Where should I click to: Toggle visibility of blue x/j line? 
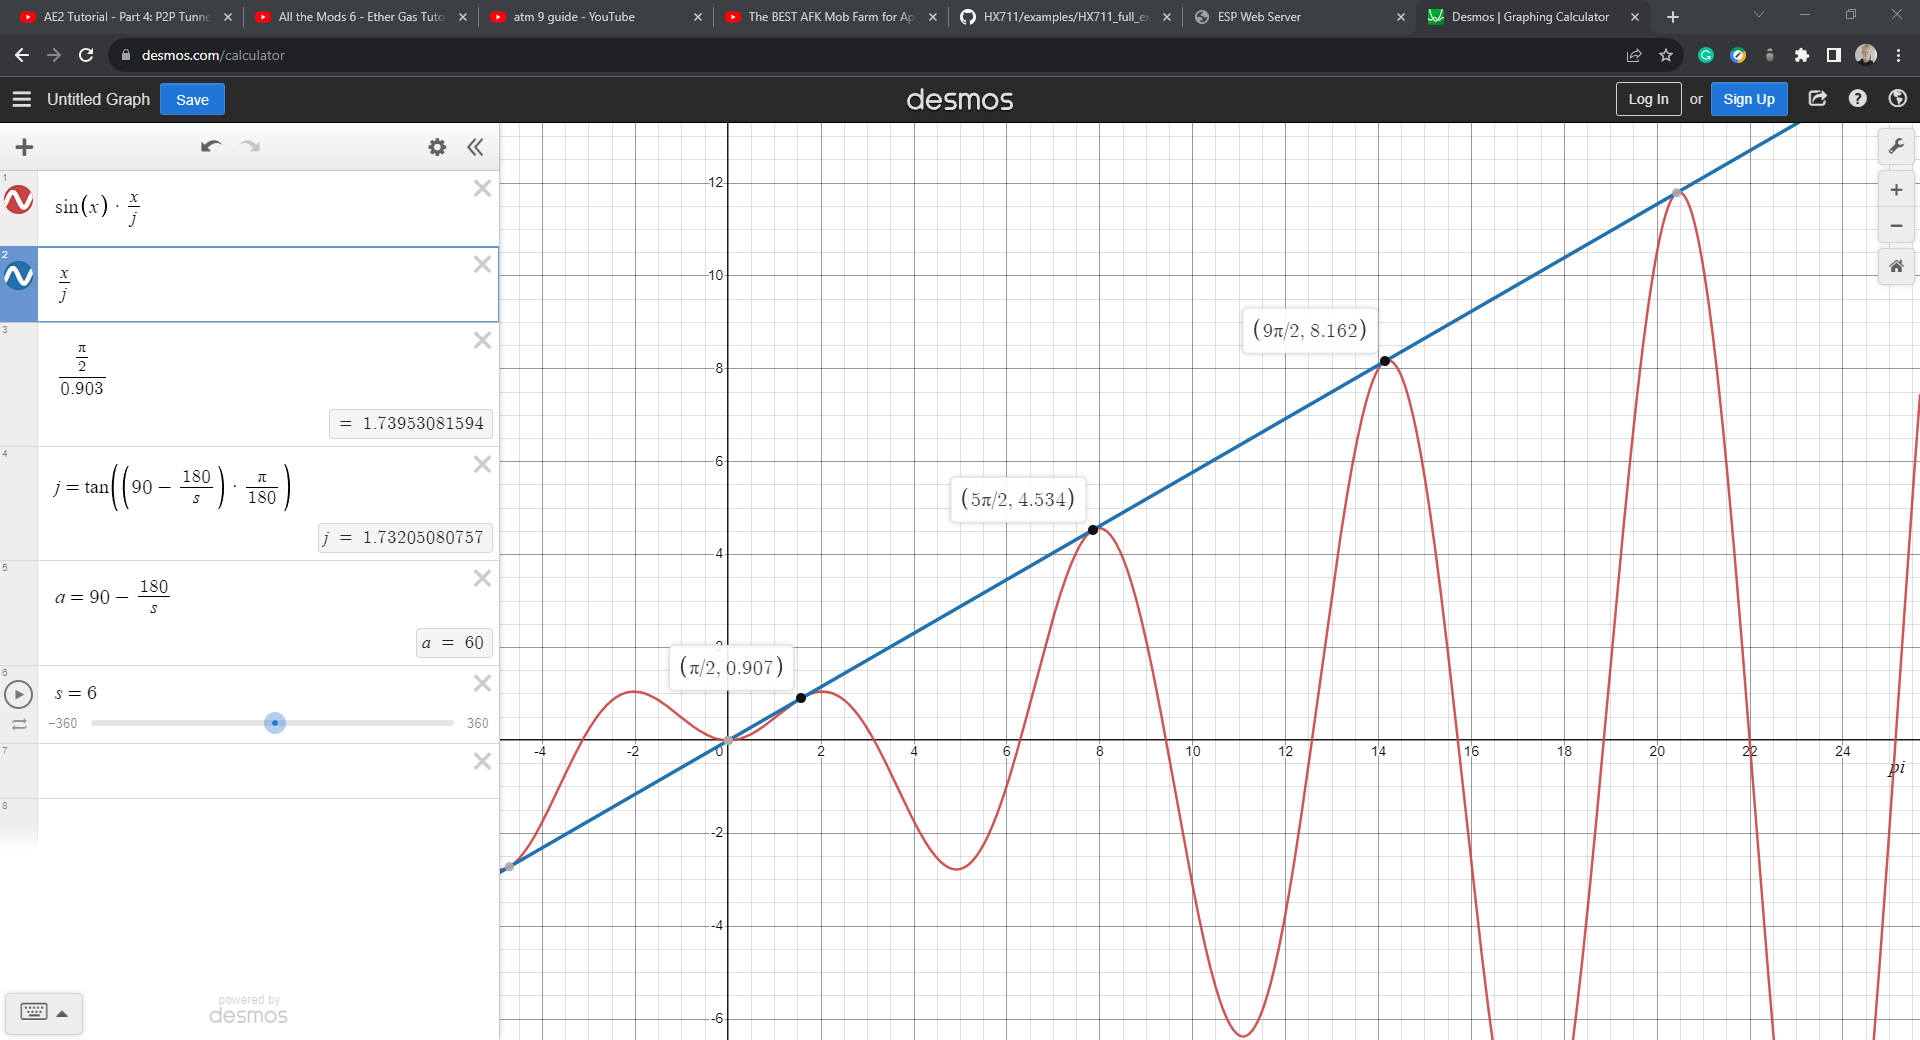[19, 276]
